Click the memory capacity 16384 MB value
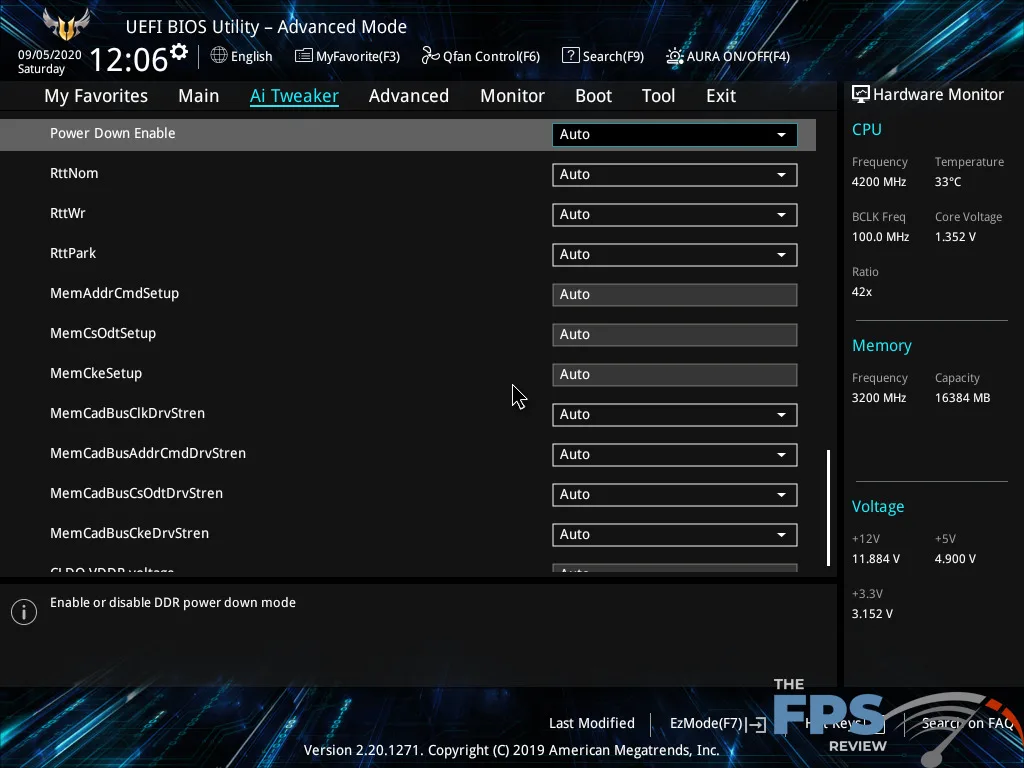This screenshot has width=1024, height=768. (963, 398)
